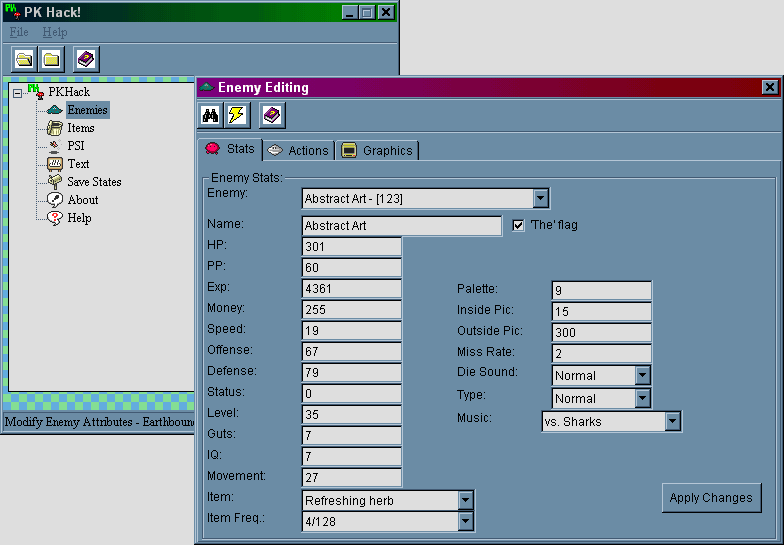Image resolution: width=784 pixels, height=545 pixels.
Task: Minimize the PK Hack main window
Action: (350, 12)
